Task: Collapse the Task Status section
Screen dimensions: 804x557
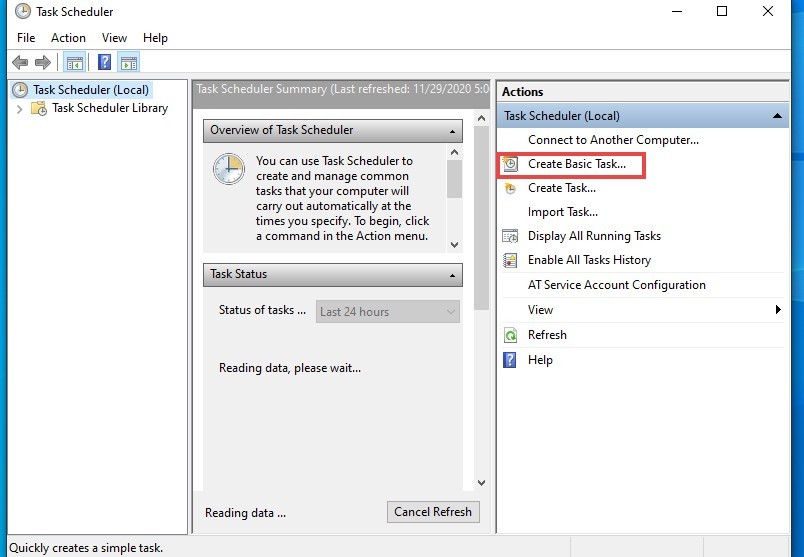Action: click(x=452, y=275)
